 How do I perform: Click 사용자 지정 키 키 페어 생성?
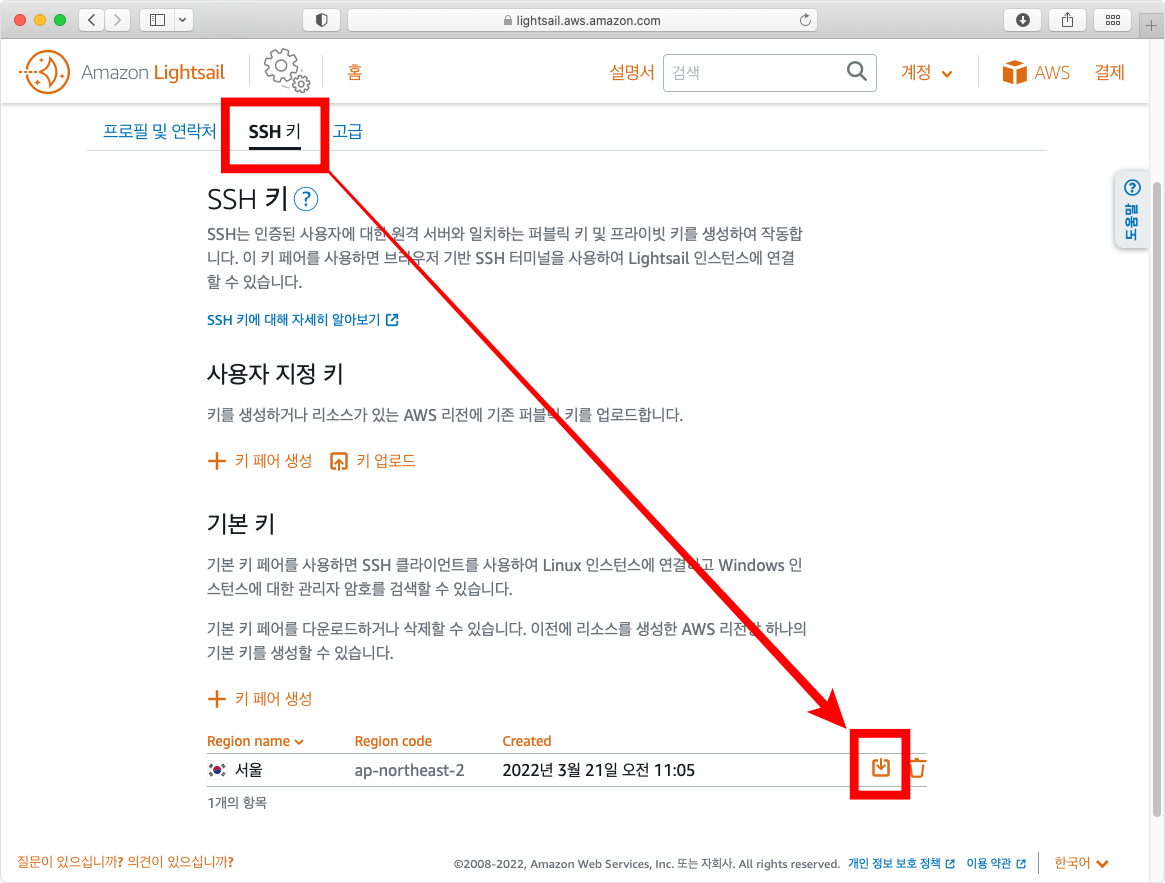tap(260, 461)
